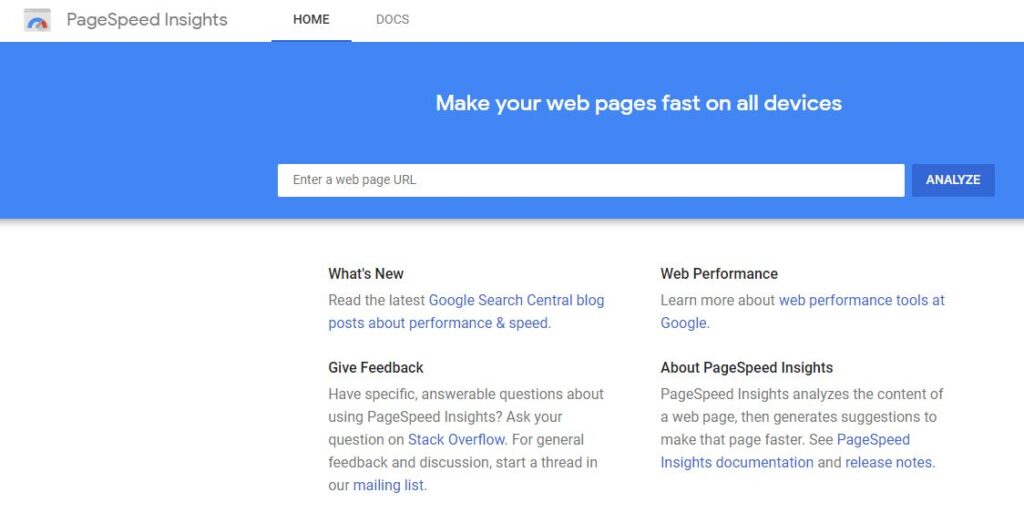Viewport: 1024px width, 513px height.
Task: Click the 'What's New' heading
Action: point(366,274)
